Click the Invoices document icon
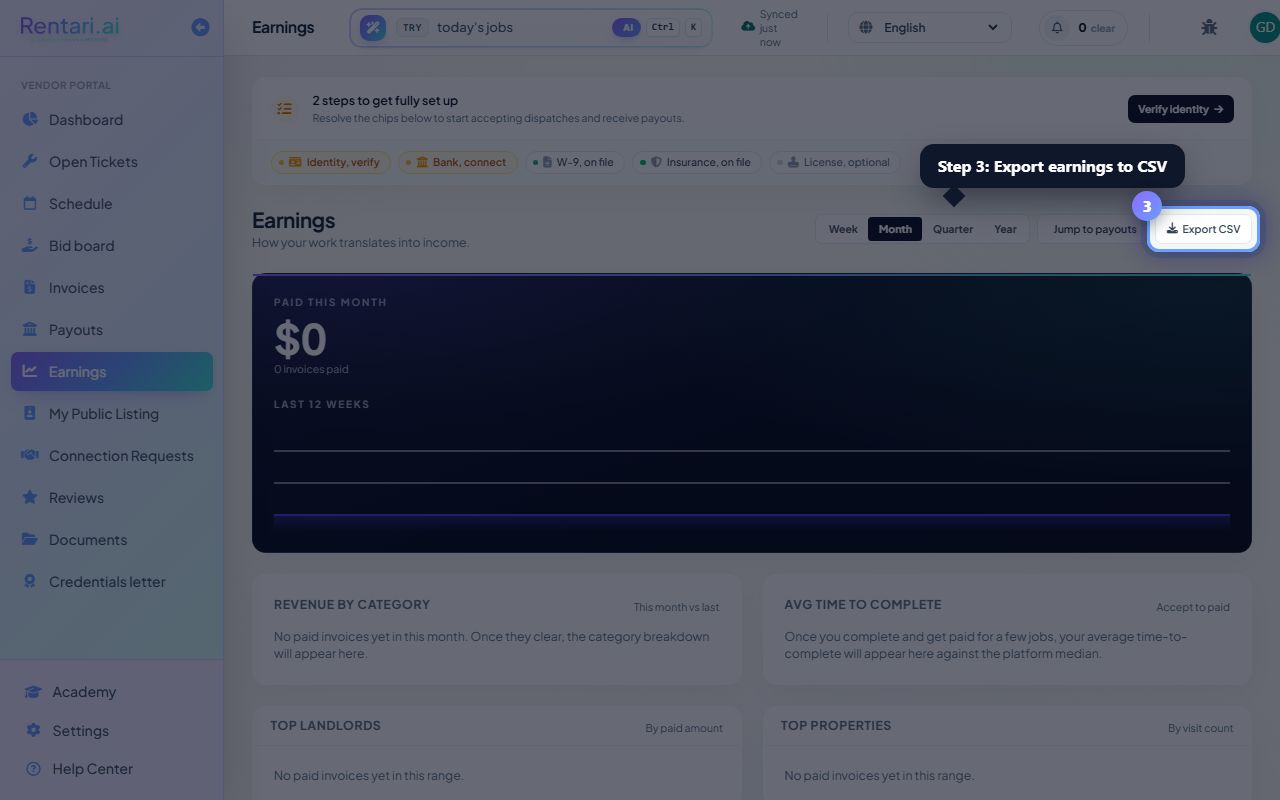Screen dimensions: 1280x800 click(x=30, y=288)
